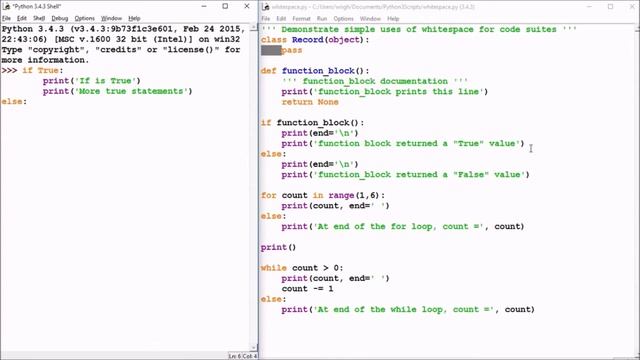Open the Shell menu in Python Shell
This screenshot has height=360, width=640.
pos(39,18)
